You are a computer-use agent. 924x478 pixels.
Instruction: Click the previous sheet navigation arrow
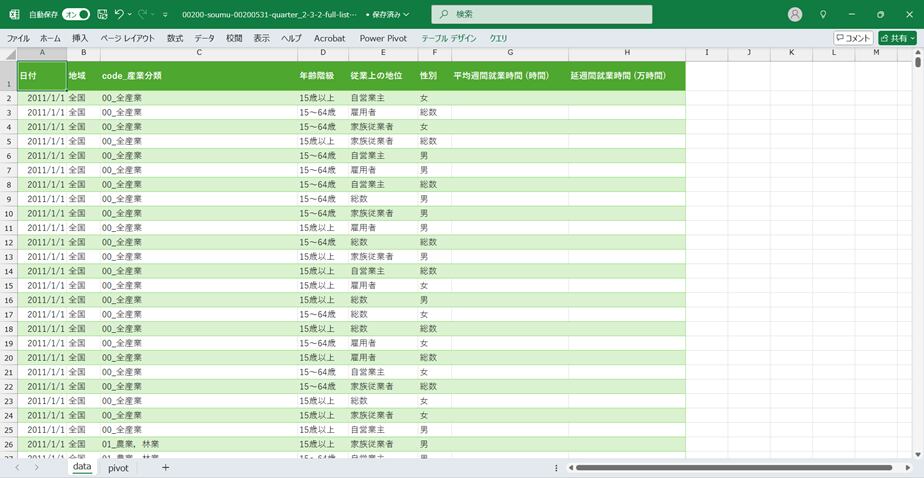click(17, 467)
